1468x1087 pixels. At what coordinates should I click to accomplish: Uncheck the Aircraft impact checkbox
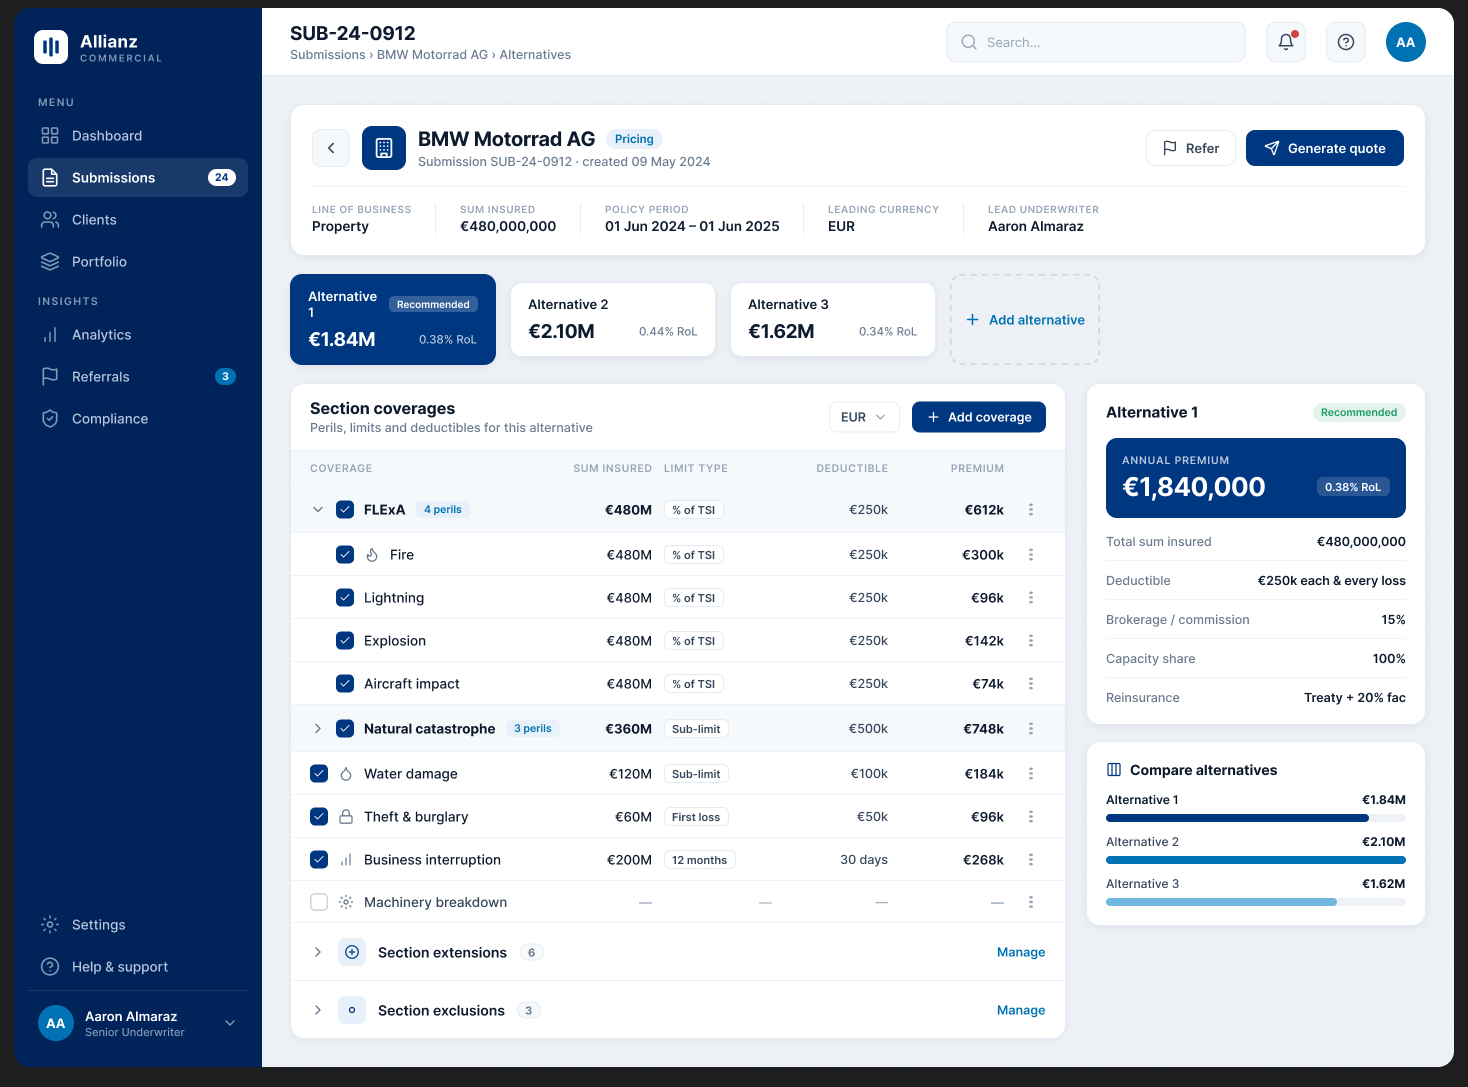[345, 684]
